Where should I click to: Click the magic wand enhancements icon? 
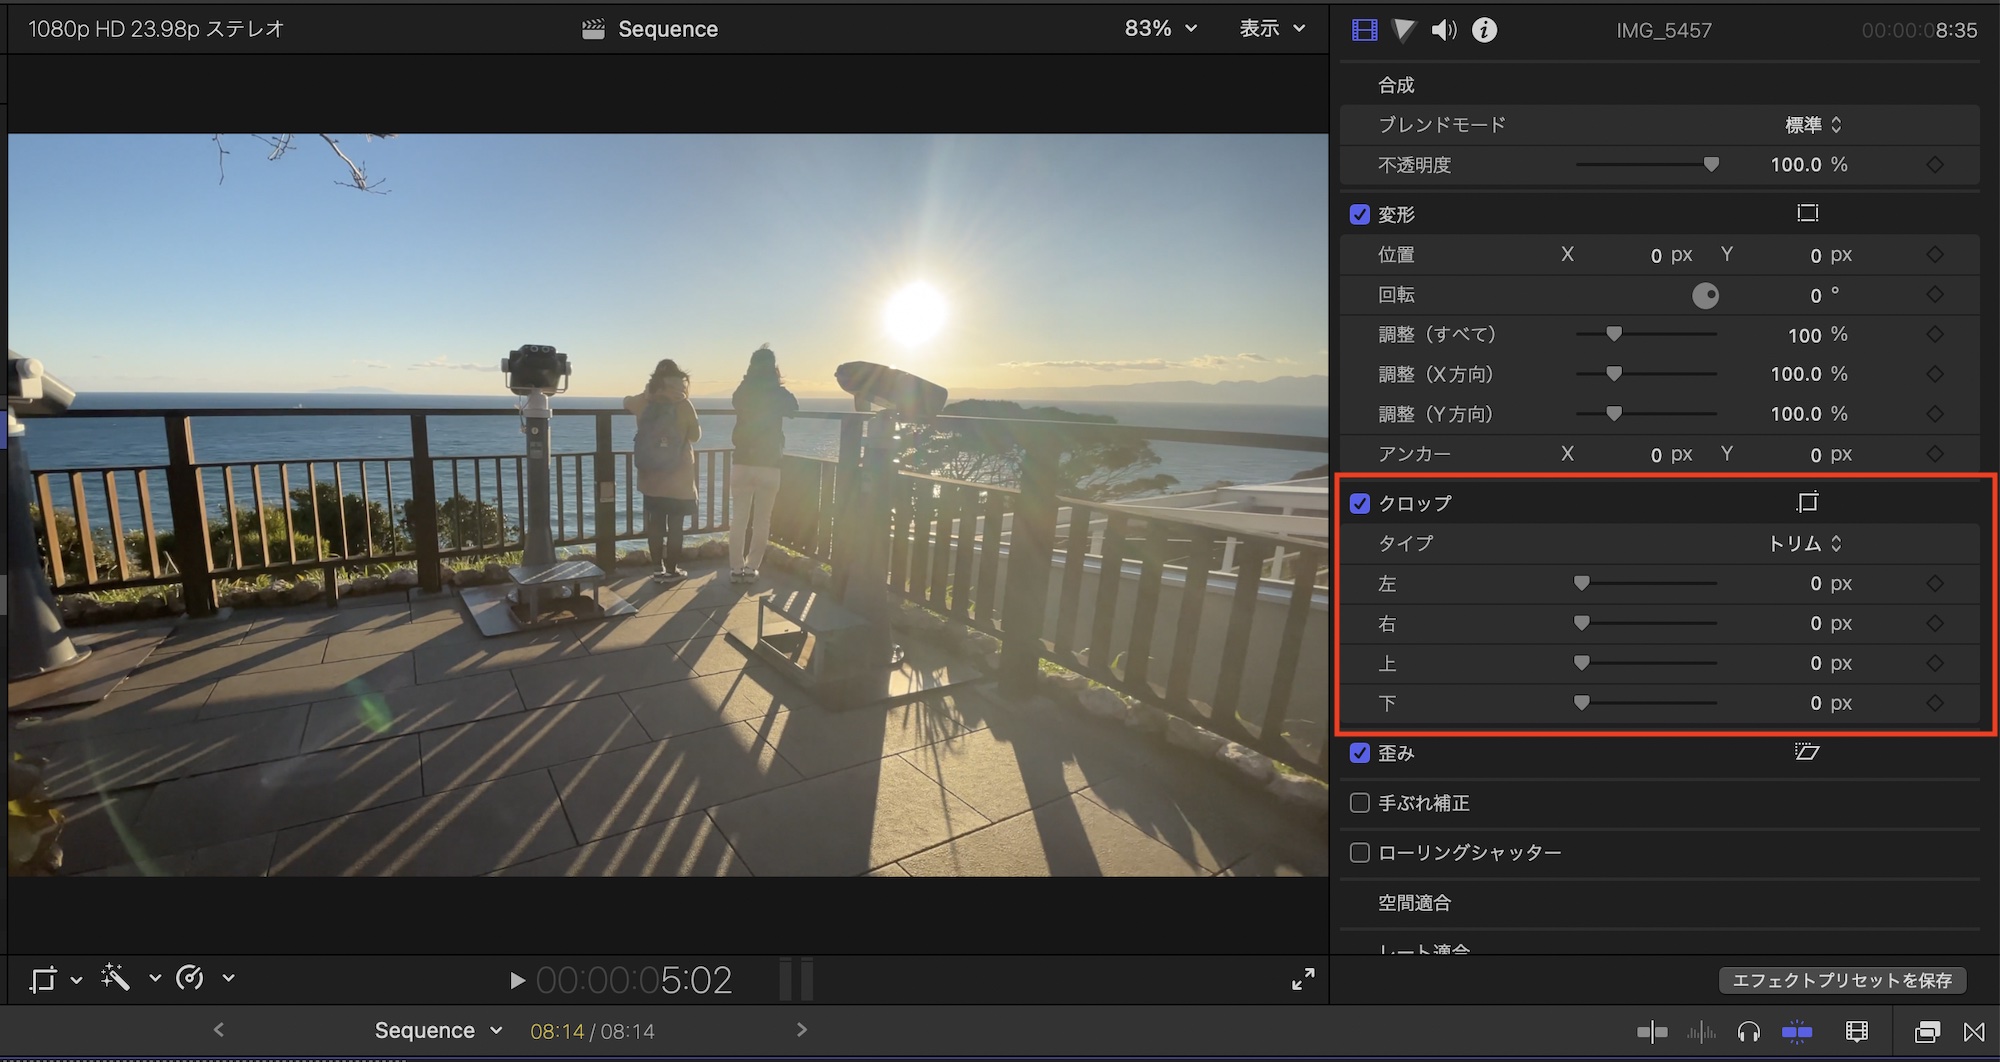116,978
